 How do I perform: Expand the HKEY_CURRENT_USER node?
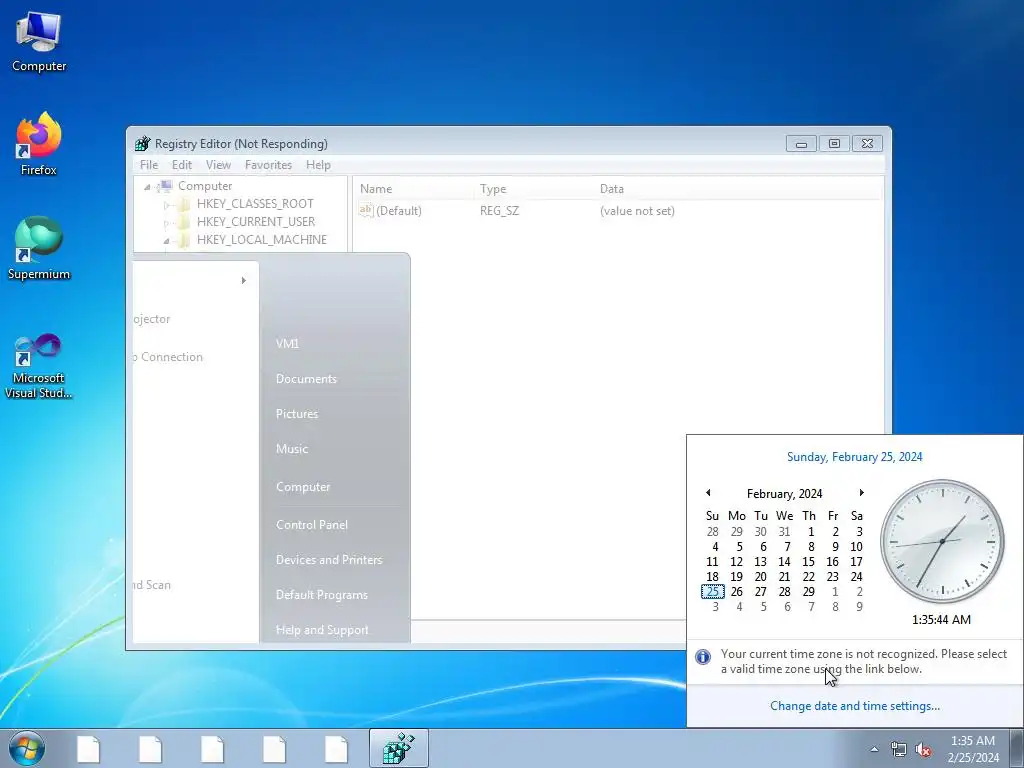point(167,223)
